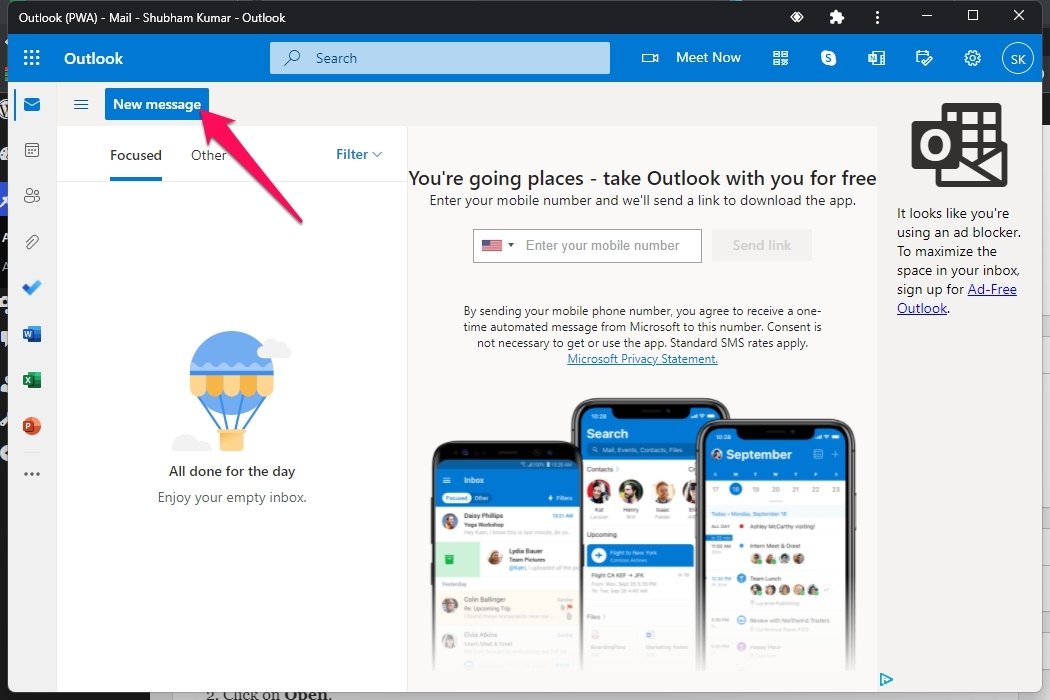Open the Files paperclip icon in sidebar

[x=32, y=242]
